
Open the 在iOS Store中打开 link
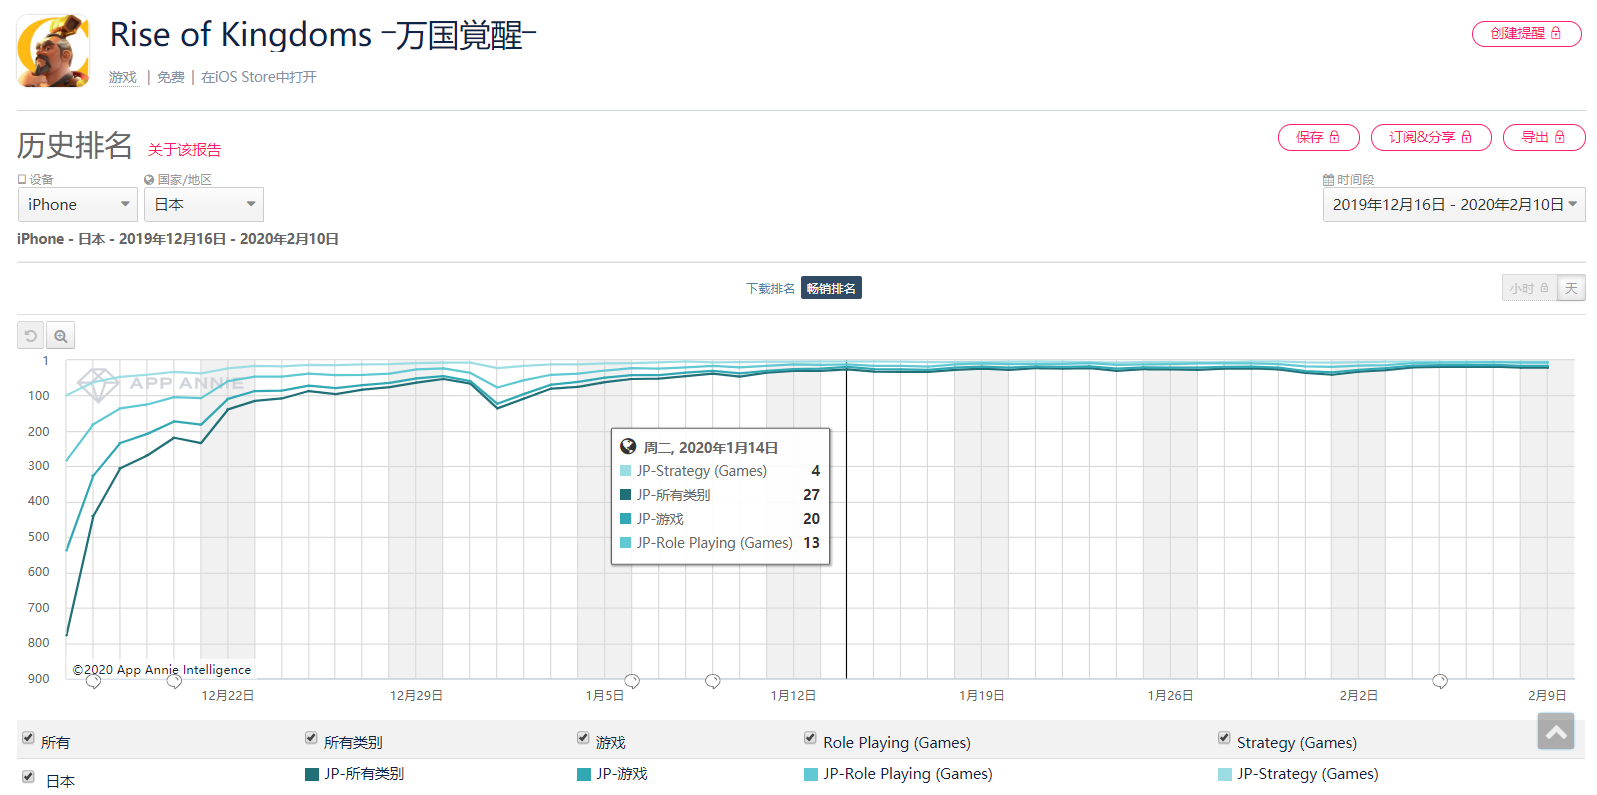coord(259,77)
